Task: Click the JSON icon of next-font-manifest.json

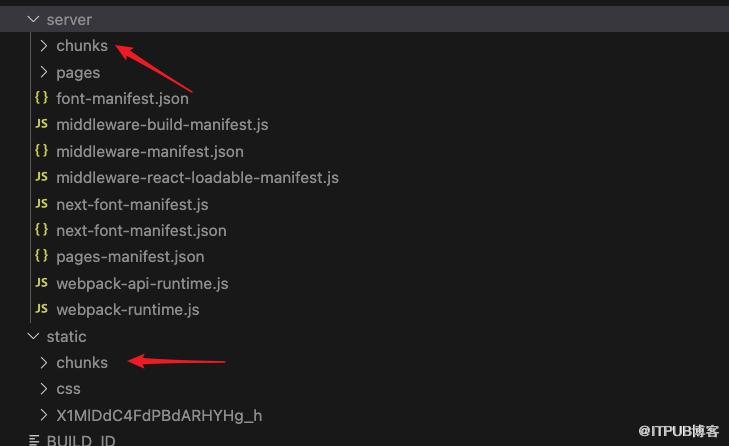Action: tap(41, 229)
